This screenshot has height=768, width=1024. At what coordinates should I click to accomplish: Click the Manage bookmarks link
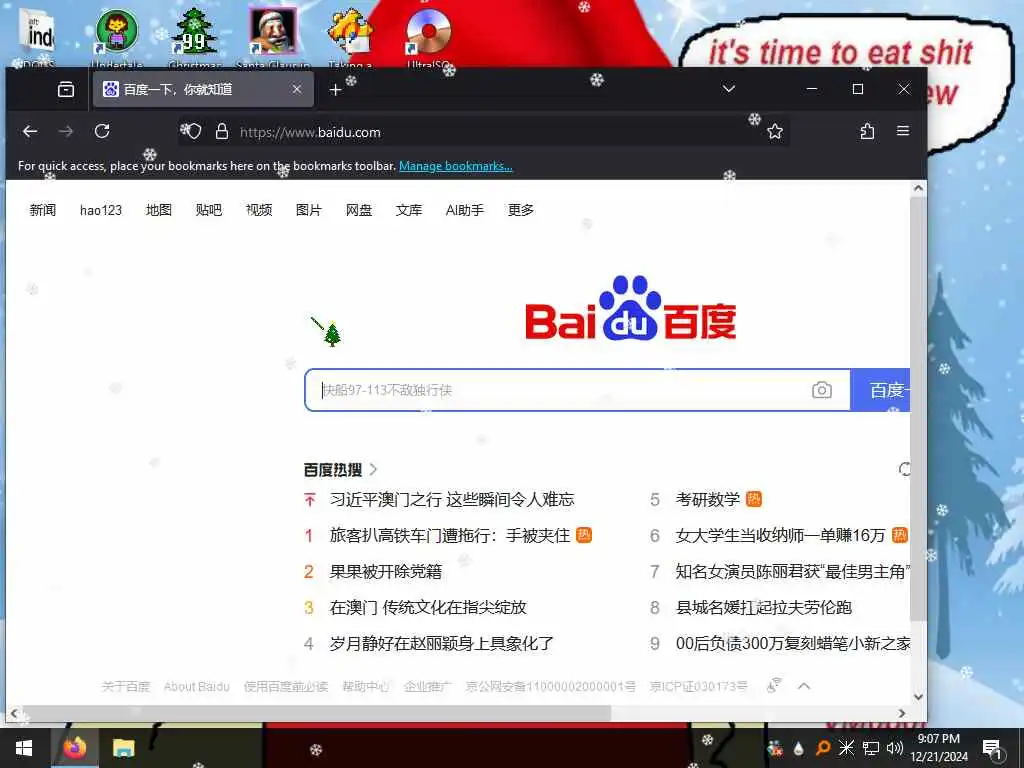click(456, 166)
